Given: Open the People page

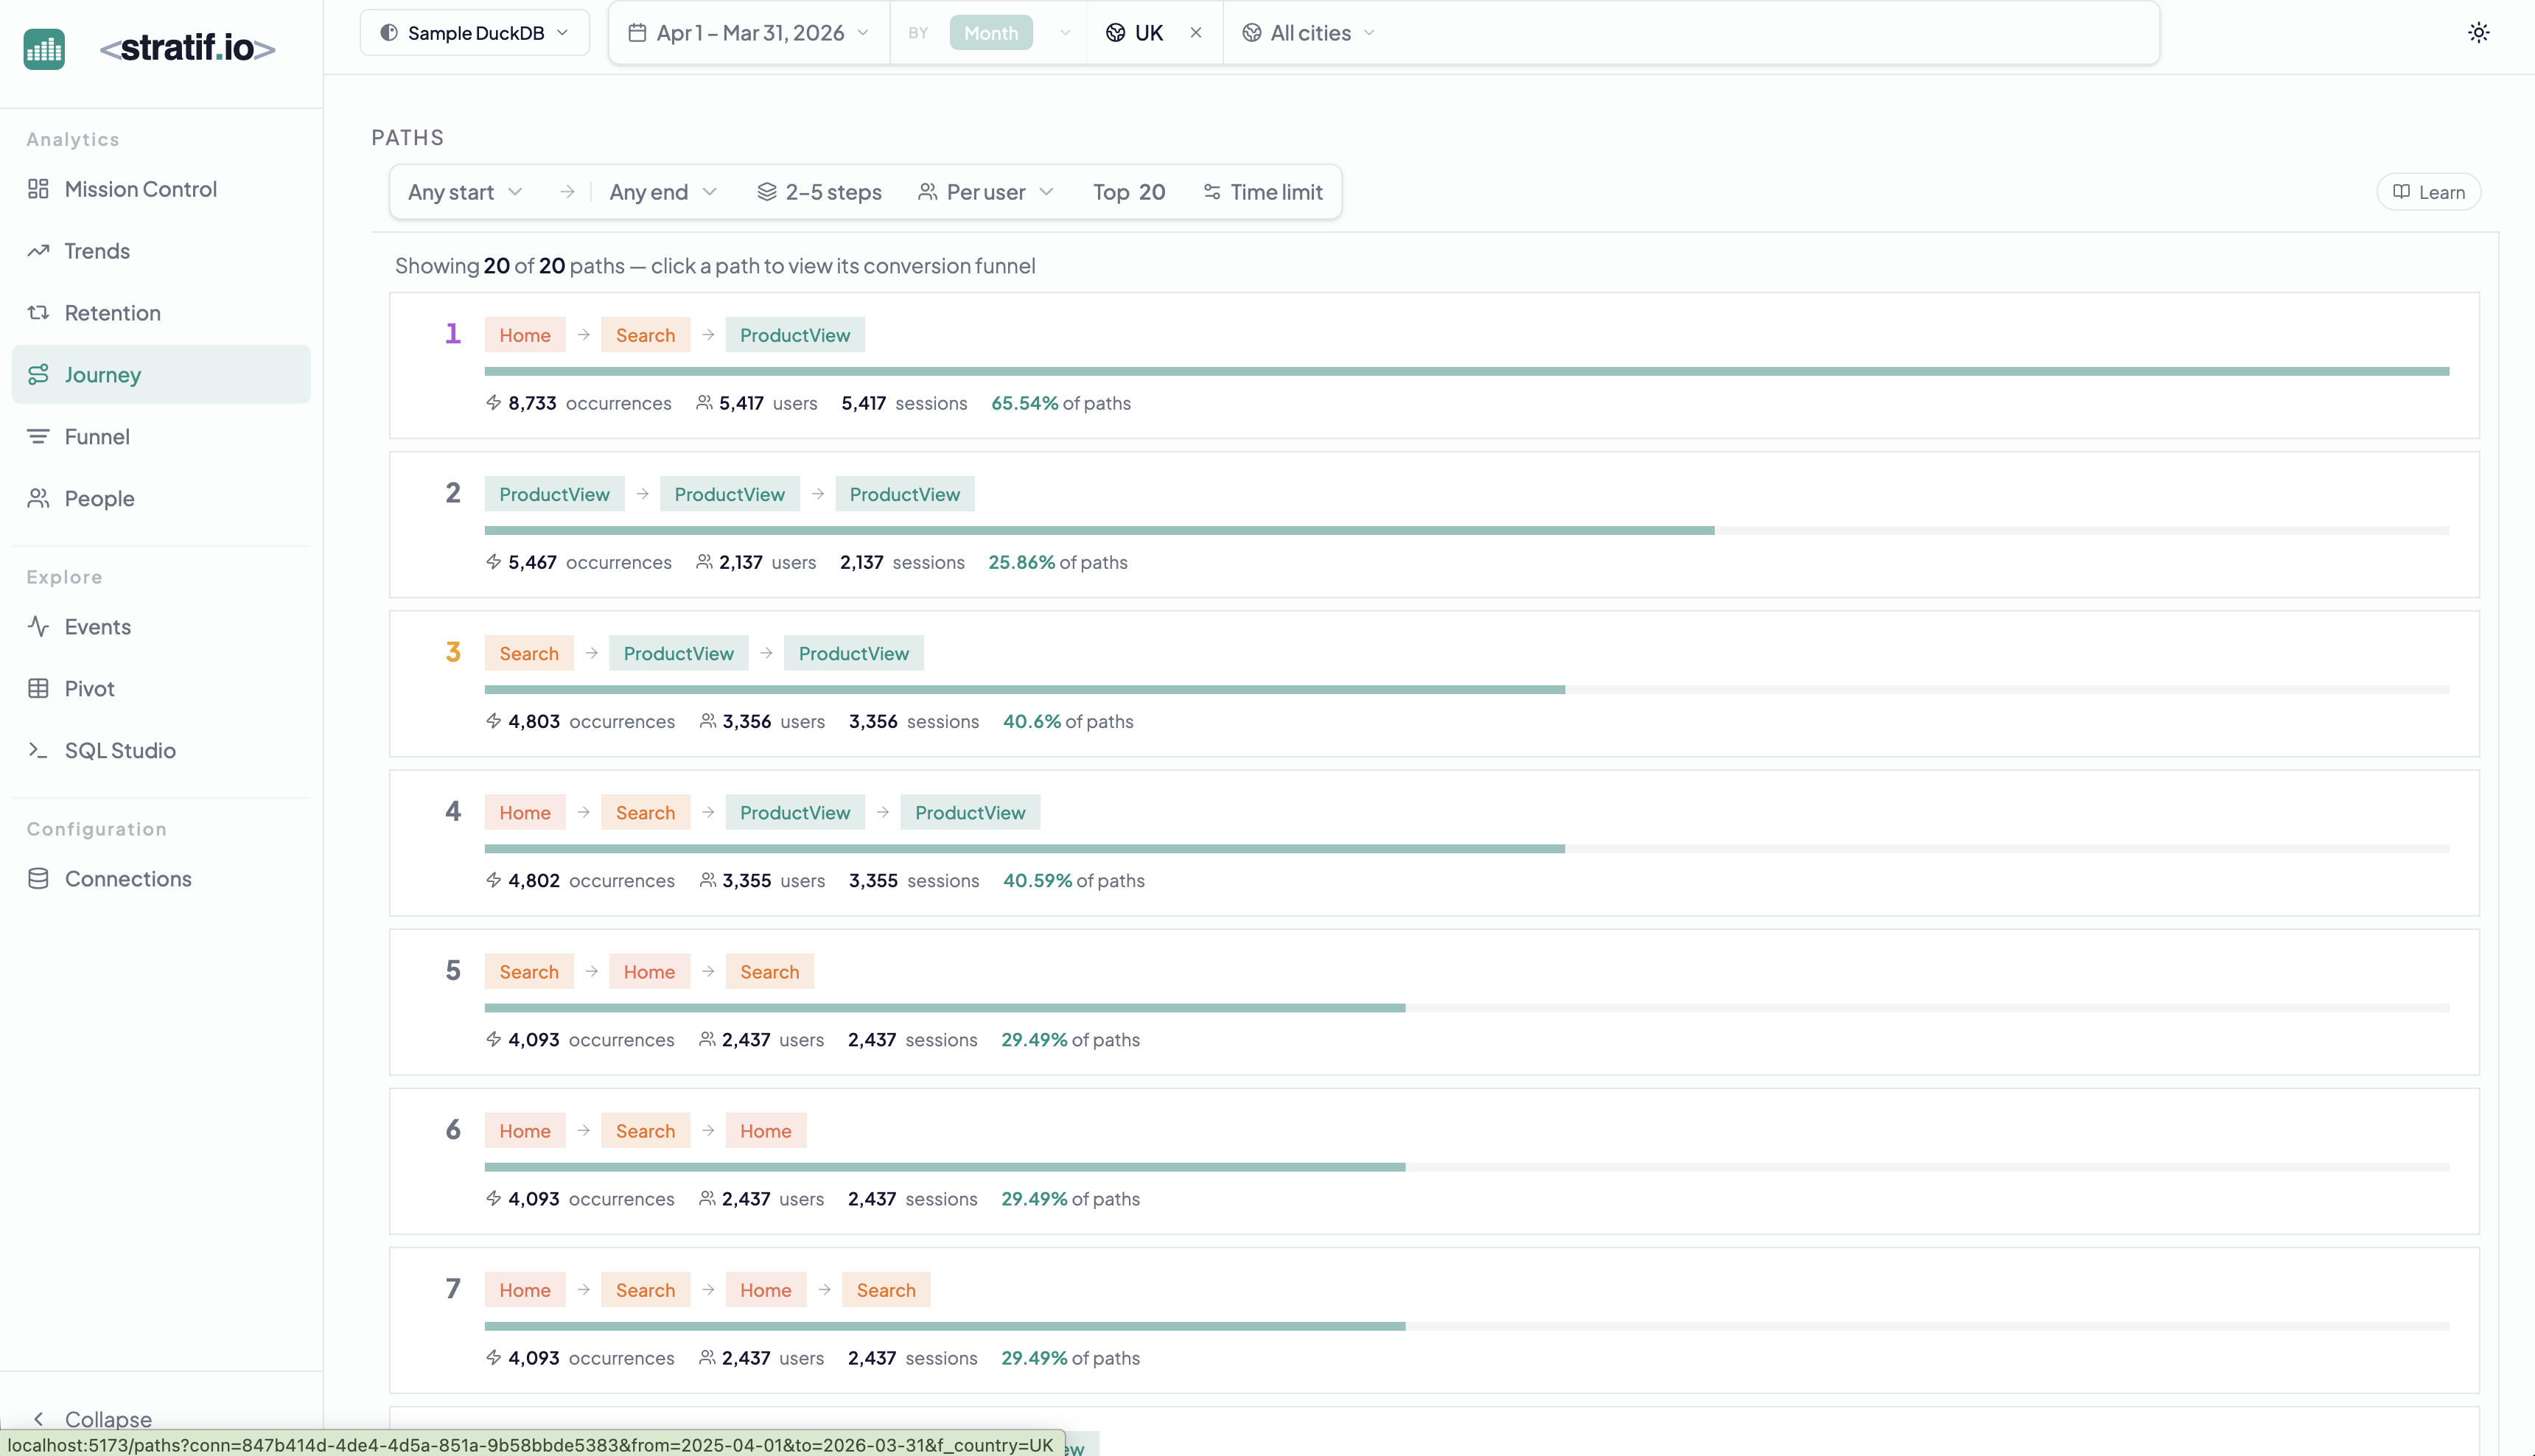Looking at the screenshot, I should [x=161, y=498].
